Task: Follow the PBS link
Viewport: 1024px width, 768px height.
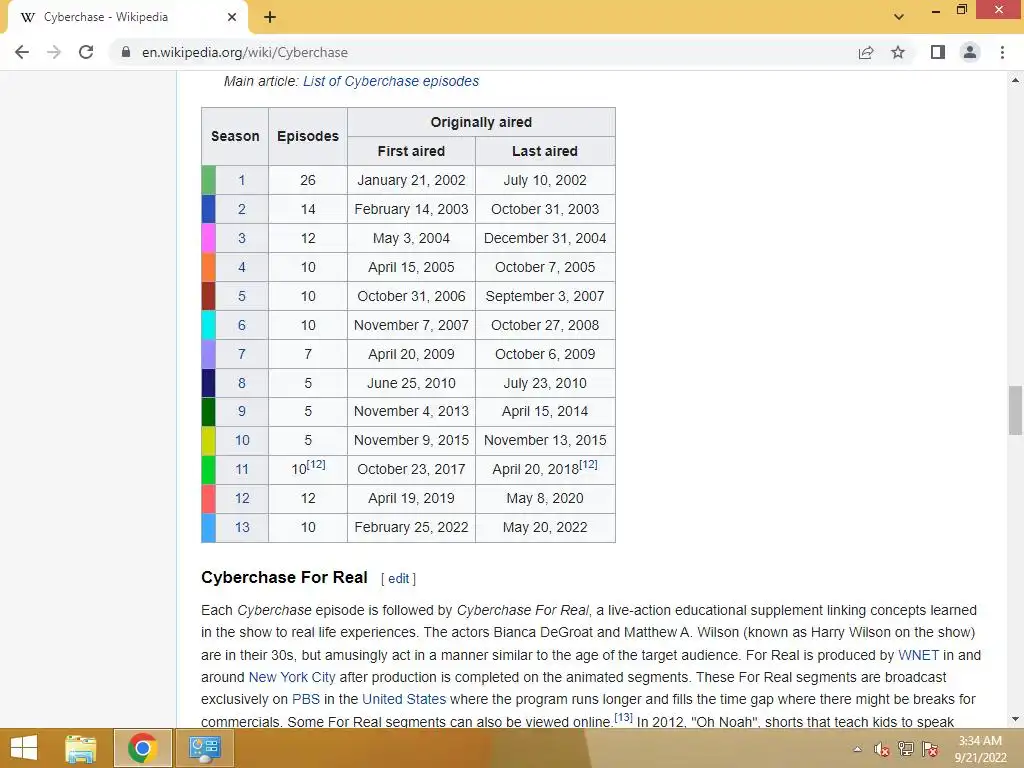Action: point(306,699)
